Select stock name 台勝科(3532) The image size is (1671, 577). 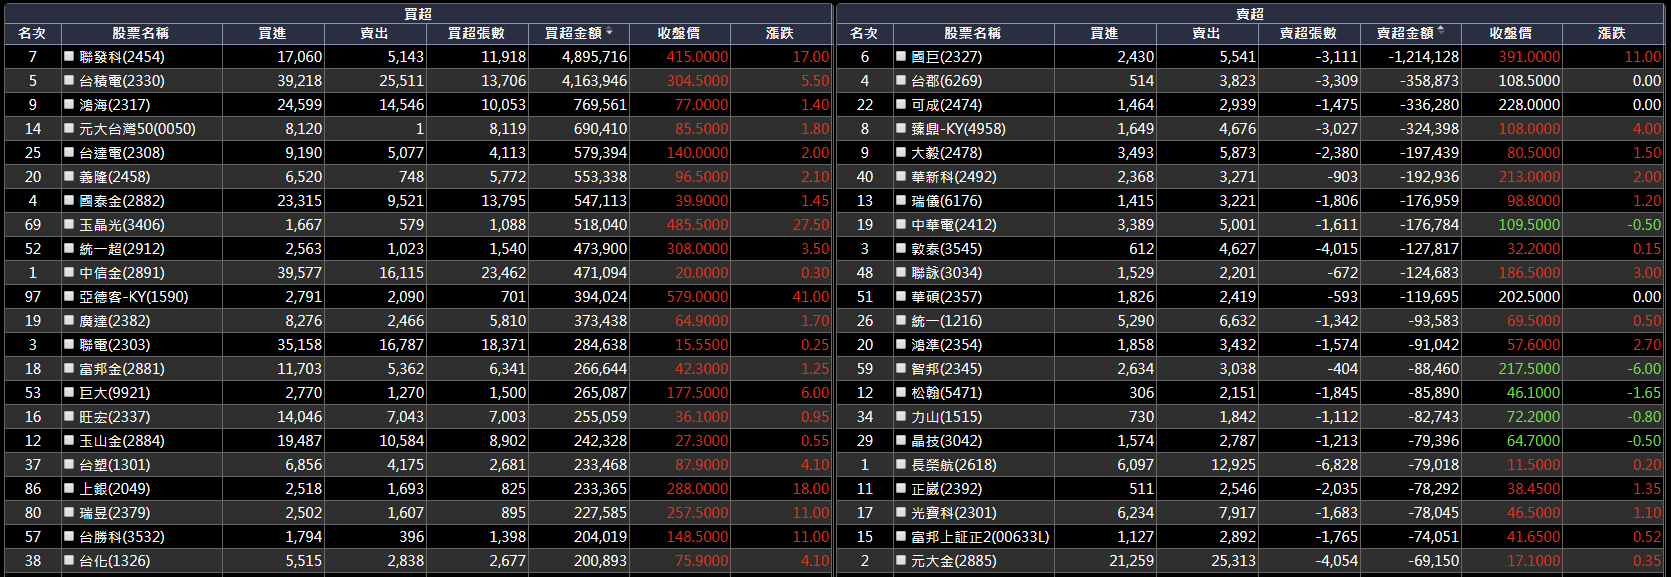coord(122,537)
